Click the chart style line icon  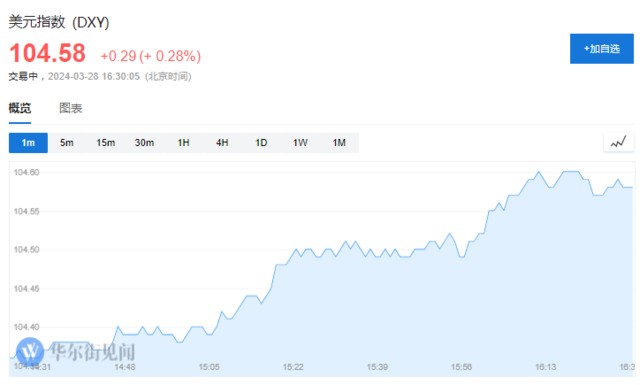tap(618, 142)
